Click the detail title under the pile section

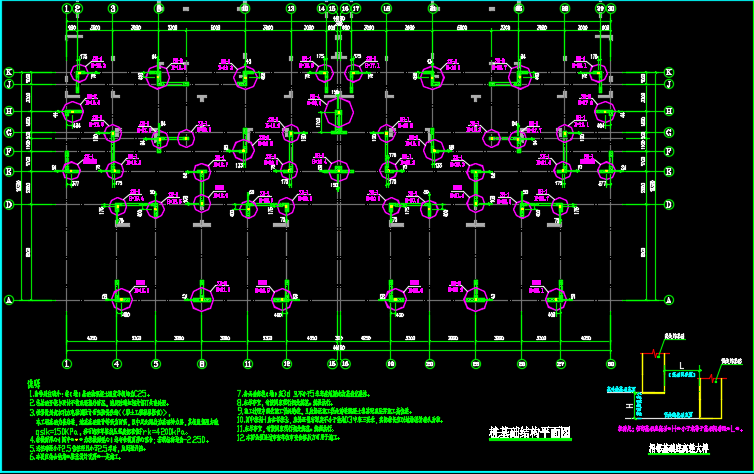click(x=679, y=449)
